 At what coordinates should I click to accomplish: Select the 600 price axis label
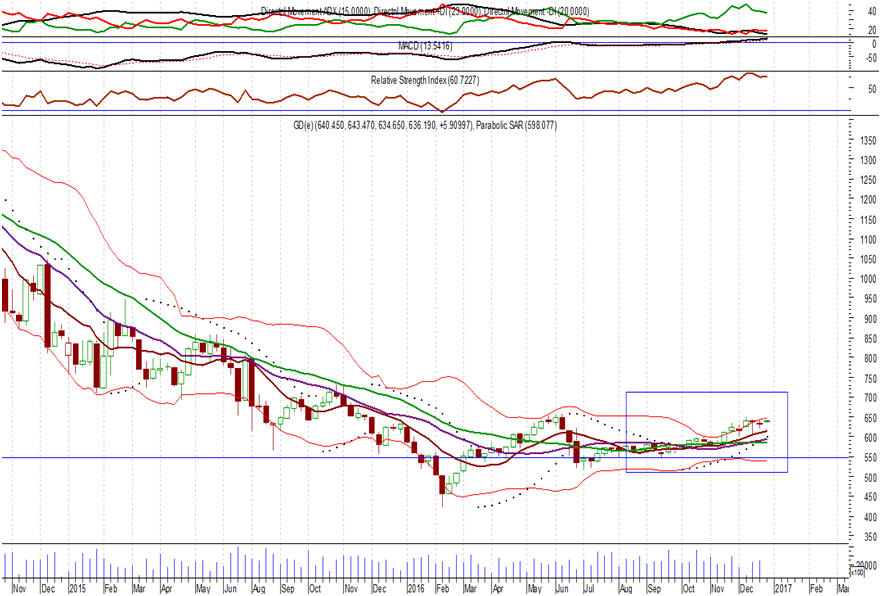pos(870,438)
